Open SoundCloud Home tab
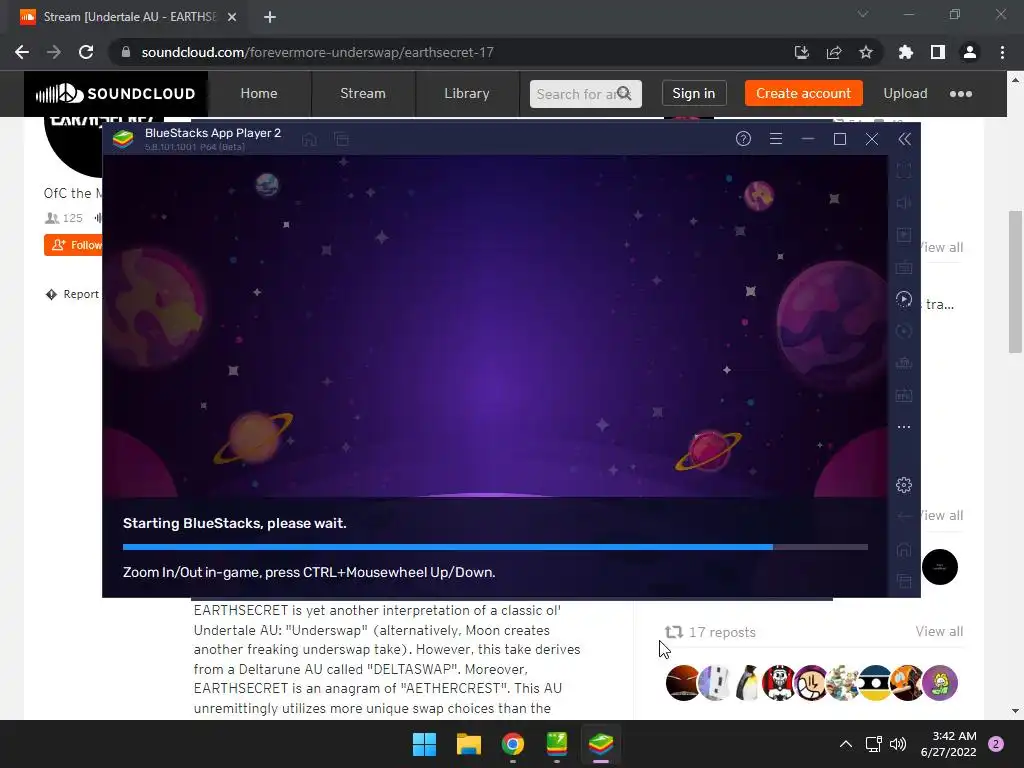The height and width of the screenshot is (768, 1024). click(x=259, y=93)
